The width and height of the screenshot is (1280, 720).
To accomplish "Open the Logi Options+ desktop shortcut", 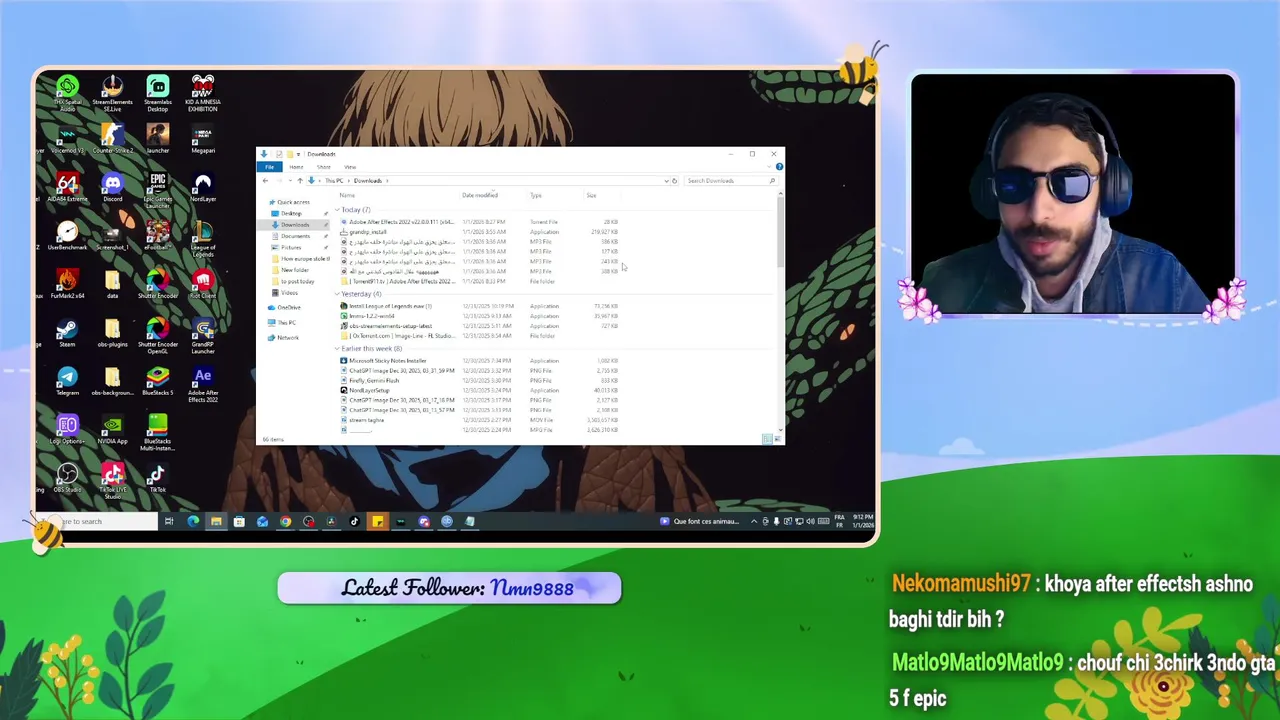I will [67, 430].
